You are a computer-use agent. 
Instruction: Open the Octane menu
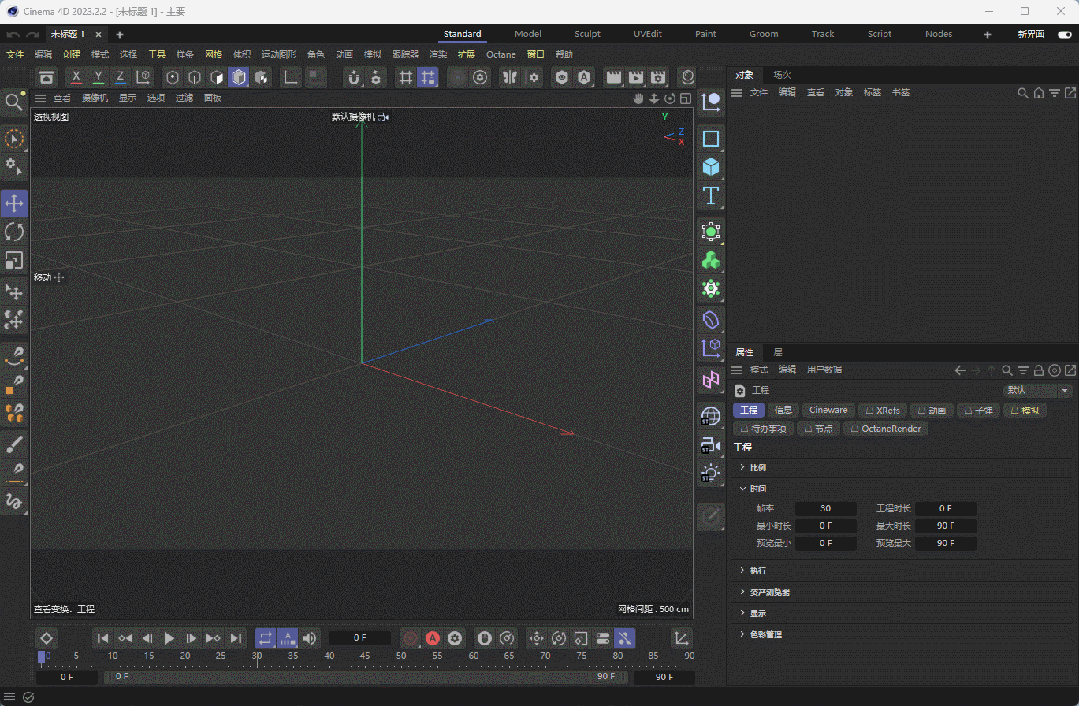click(500, 54)
